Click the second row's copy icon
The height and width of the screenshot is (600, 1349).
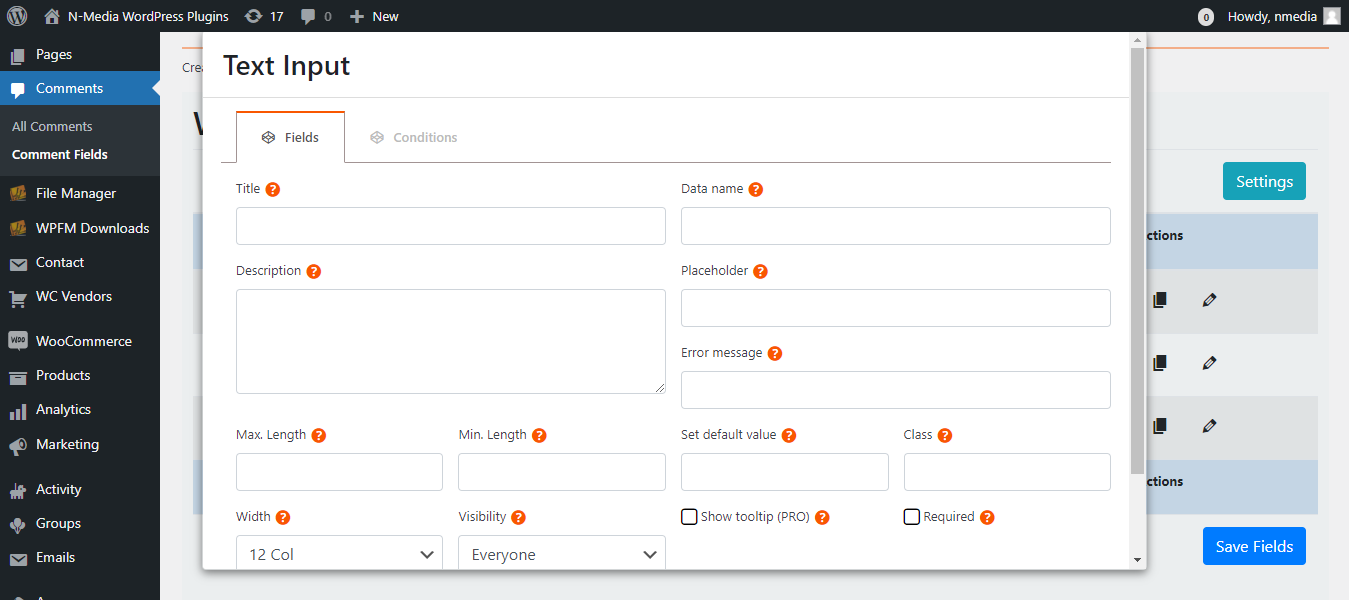point(1160,363)
